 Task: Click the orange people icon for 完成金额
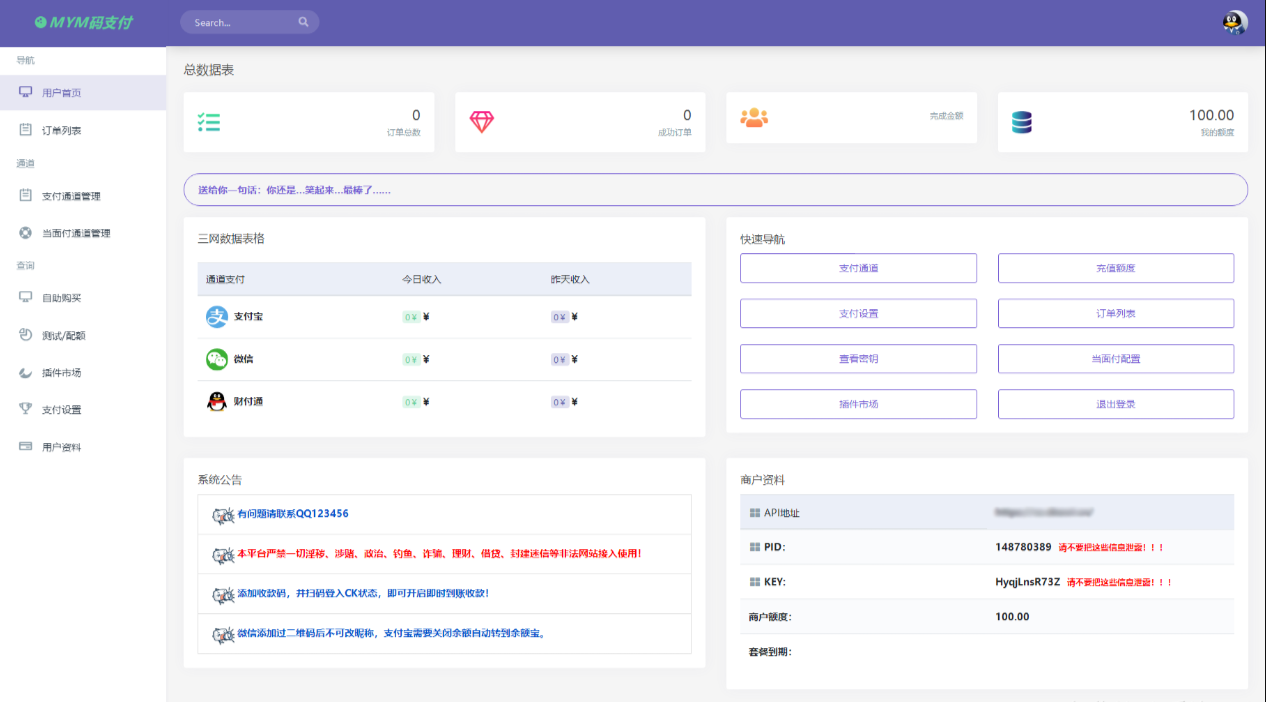(x=754, y=117)
